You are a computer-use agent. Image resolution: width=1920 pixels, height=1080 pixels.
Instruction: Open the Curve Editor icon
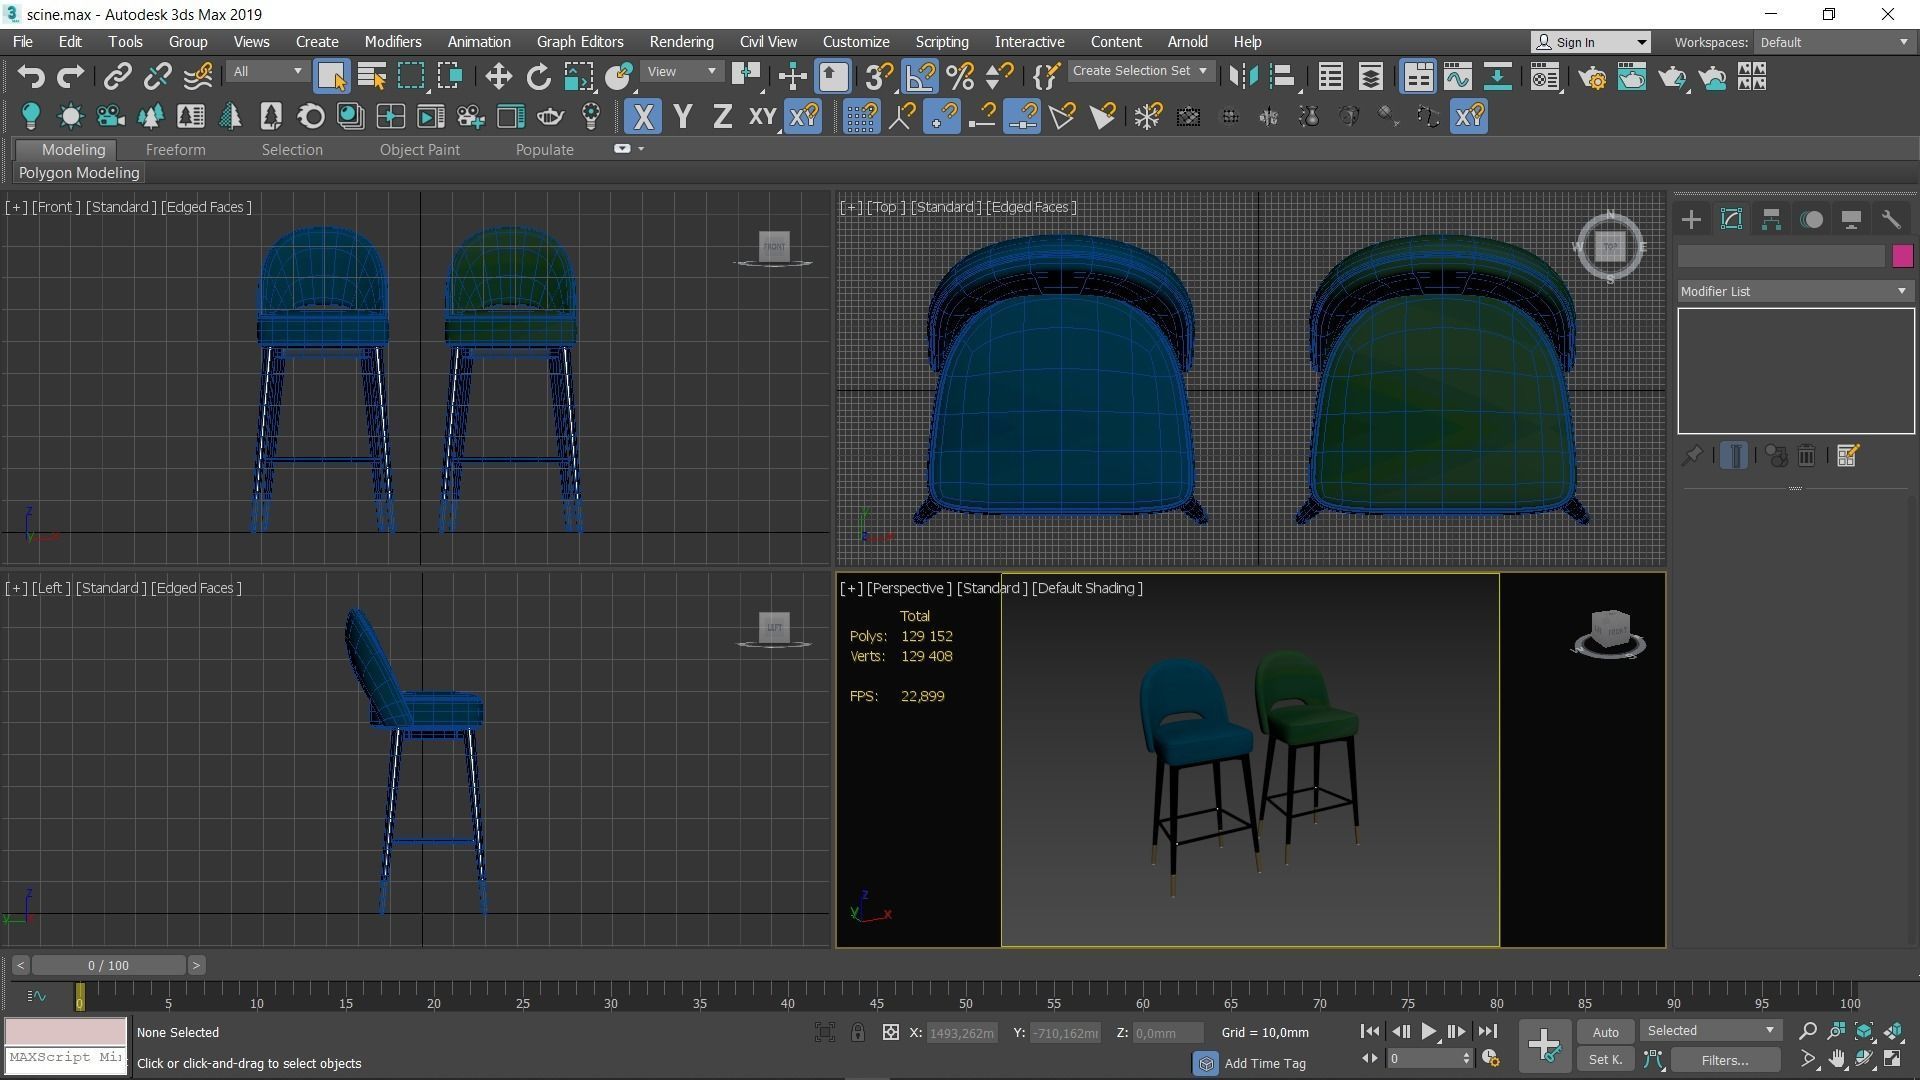1458,77
